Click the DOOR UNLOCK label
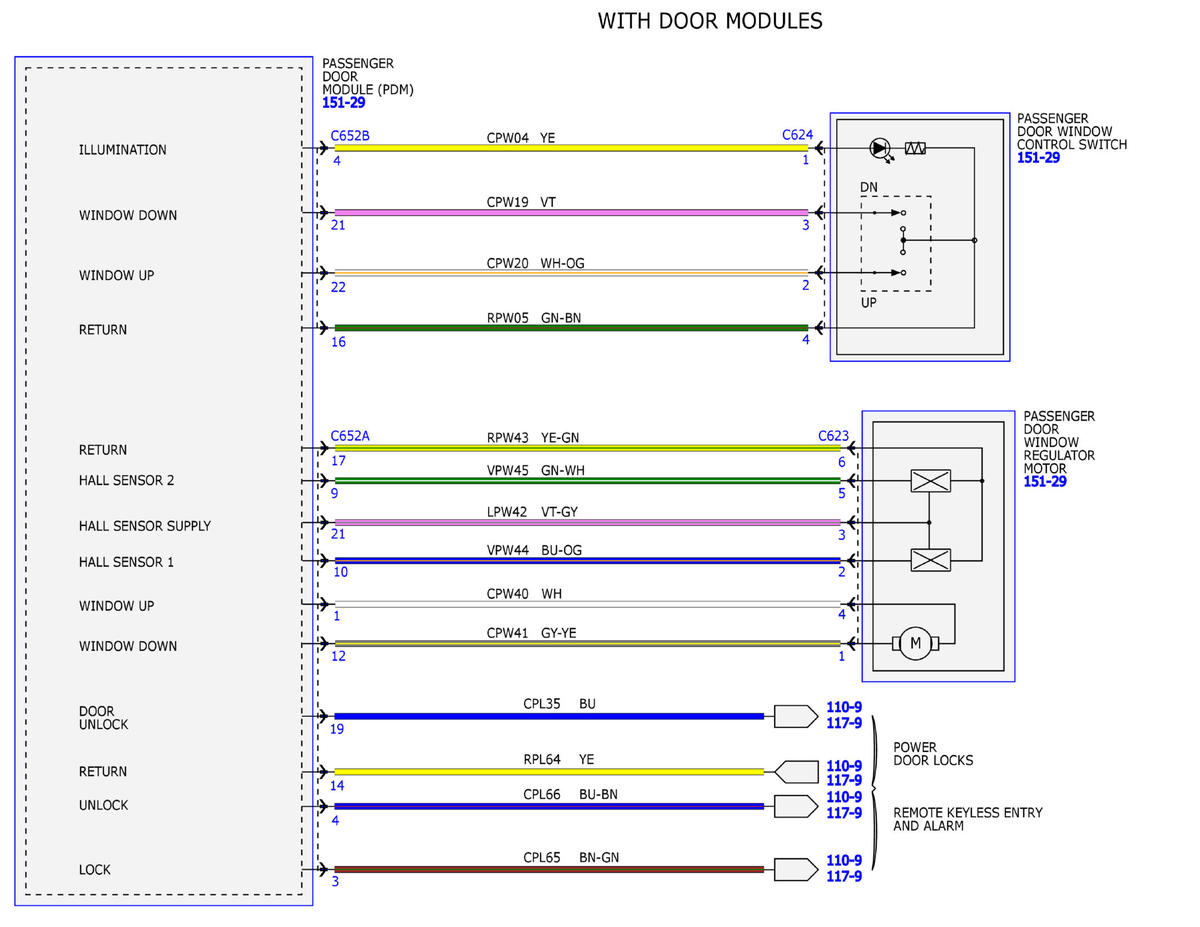The width and height of the screenshot is (1200, 927). (104, 718)
